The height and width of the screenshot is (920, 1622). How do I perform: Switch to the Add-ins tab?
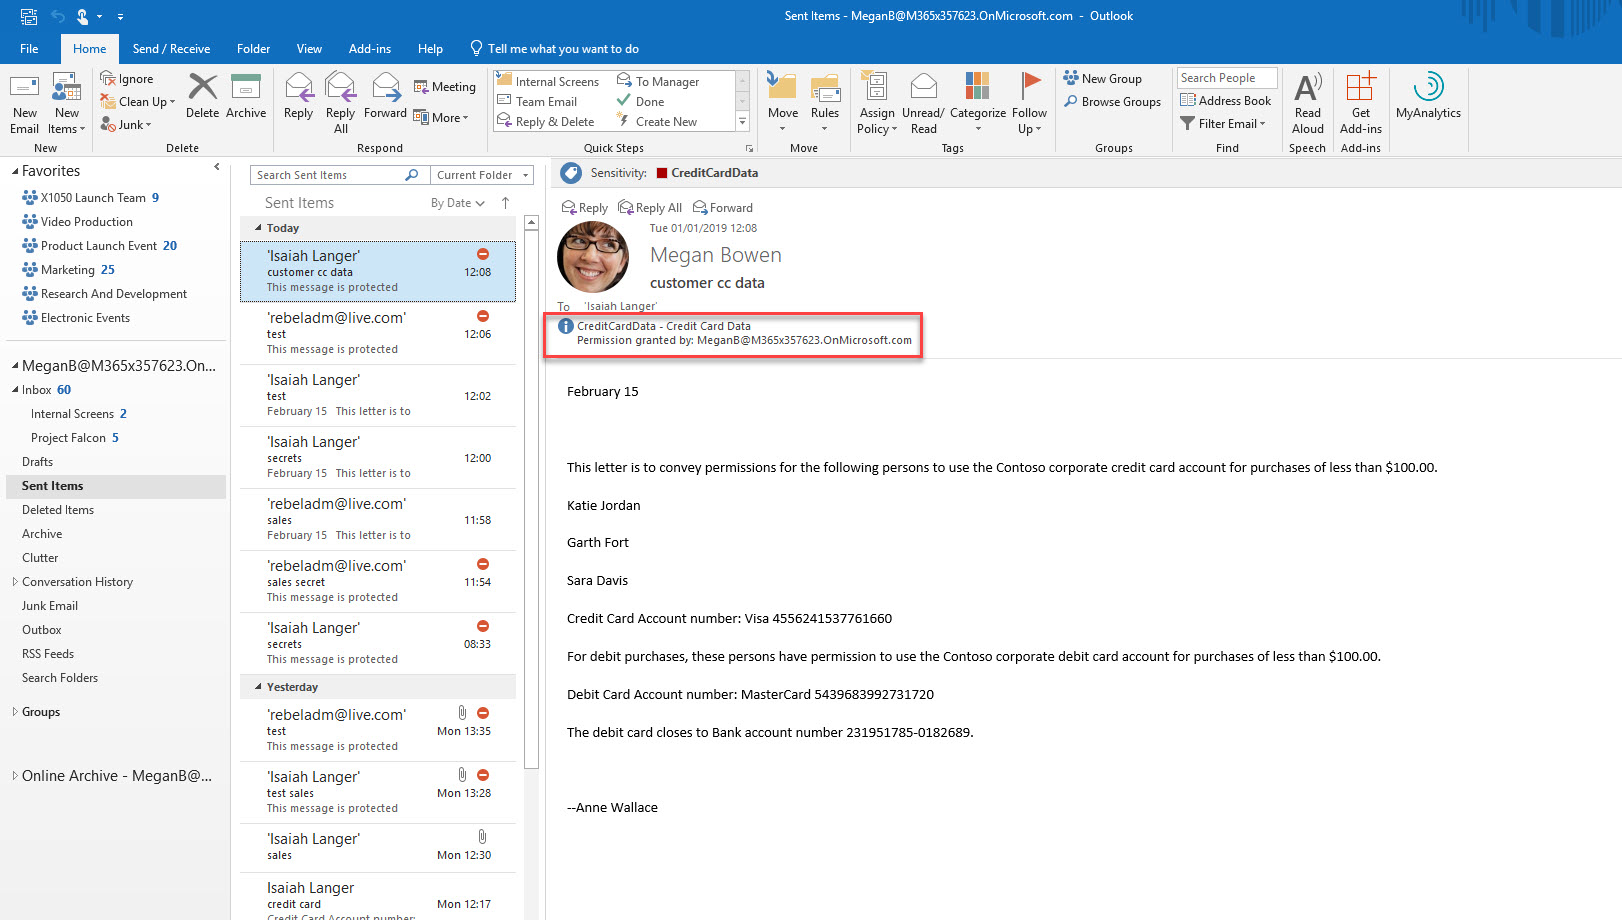370,49
